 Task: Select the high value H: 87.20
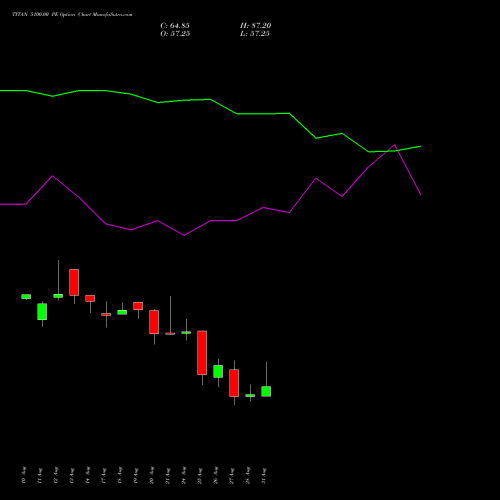(x=255, y=26)
